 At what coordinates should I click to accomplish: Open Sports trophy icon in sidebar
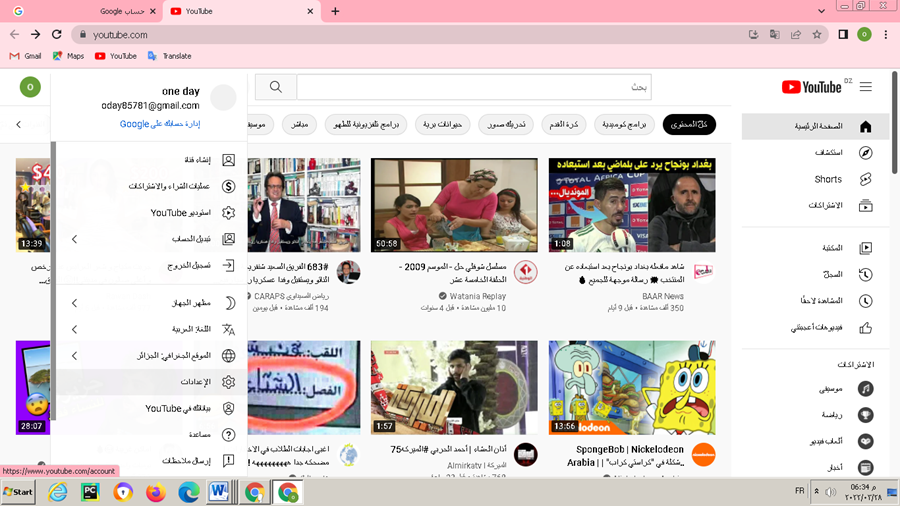(866, 415)
